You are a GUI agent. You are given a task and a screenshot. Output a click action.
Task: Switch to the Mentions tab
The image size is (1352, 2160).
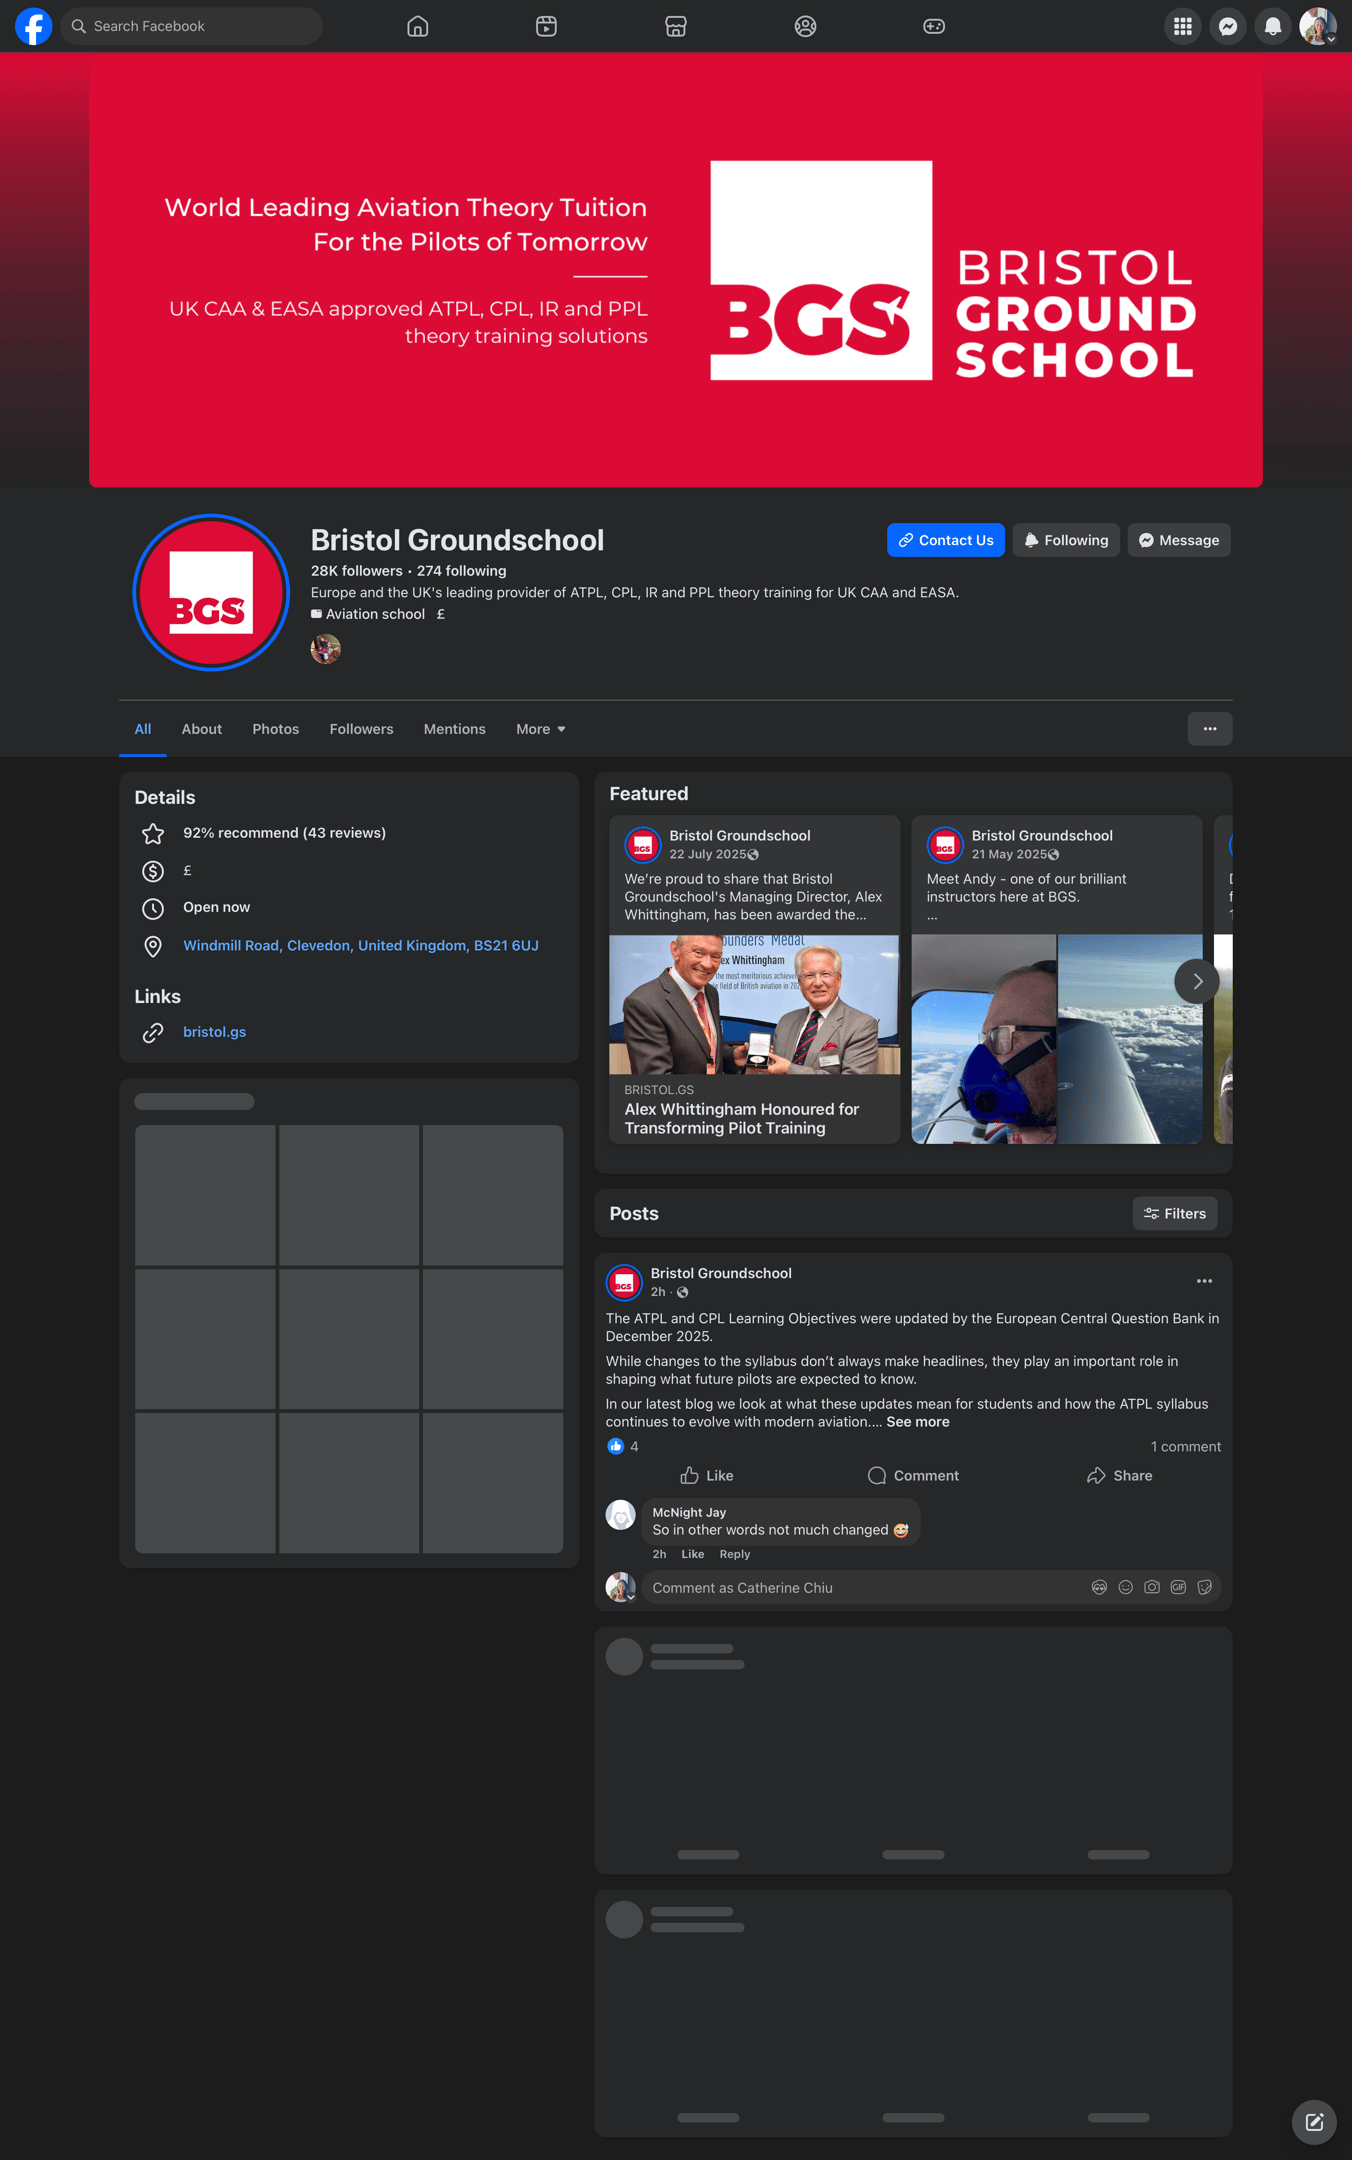[x=455, y=729]
